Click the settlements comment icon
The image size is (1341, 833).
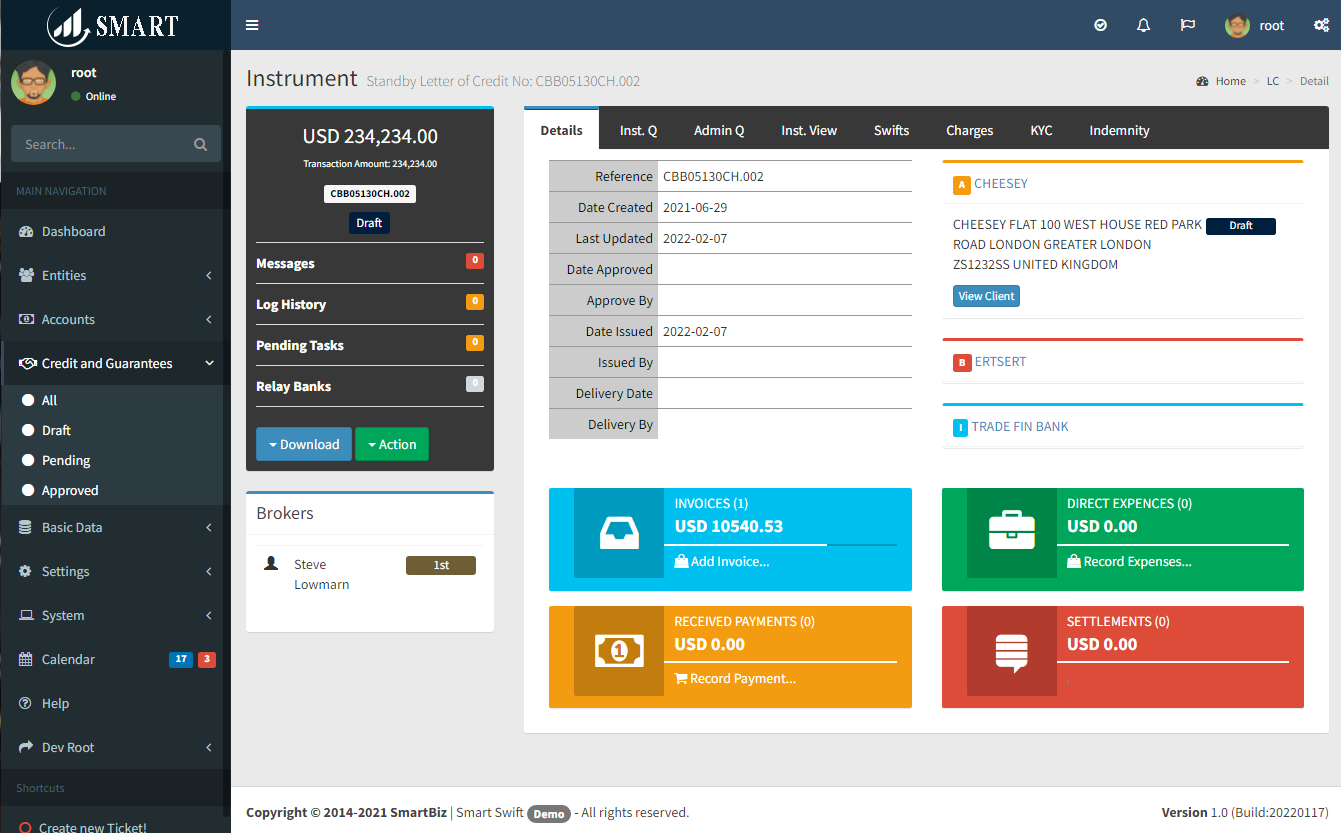point(1011,651)
